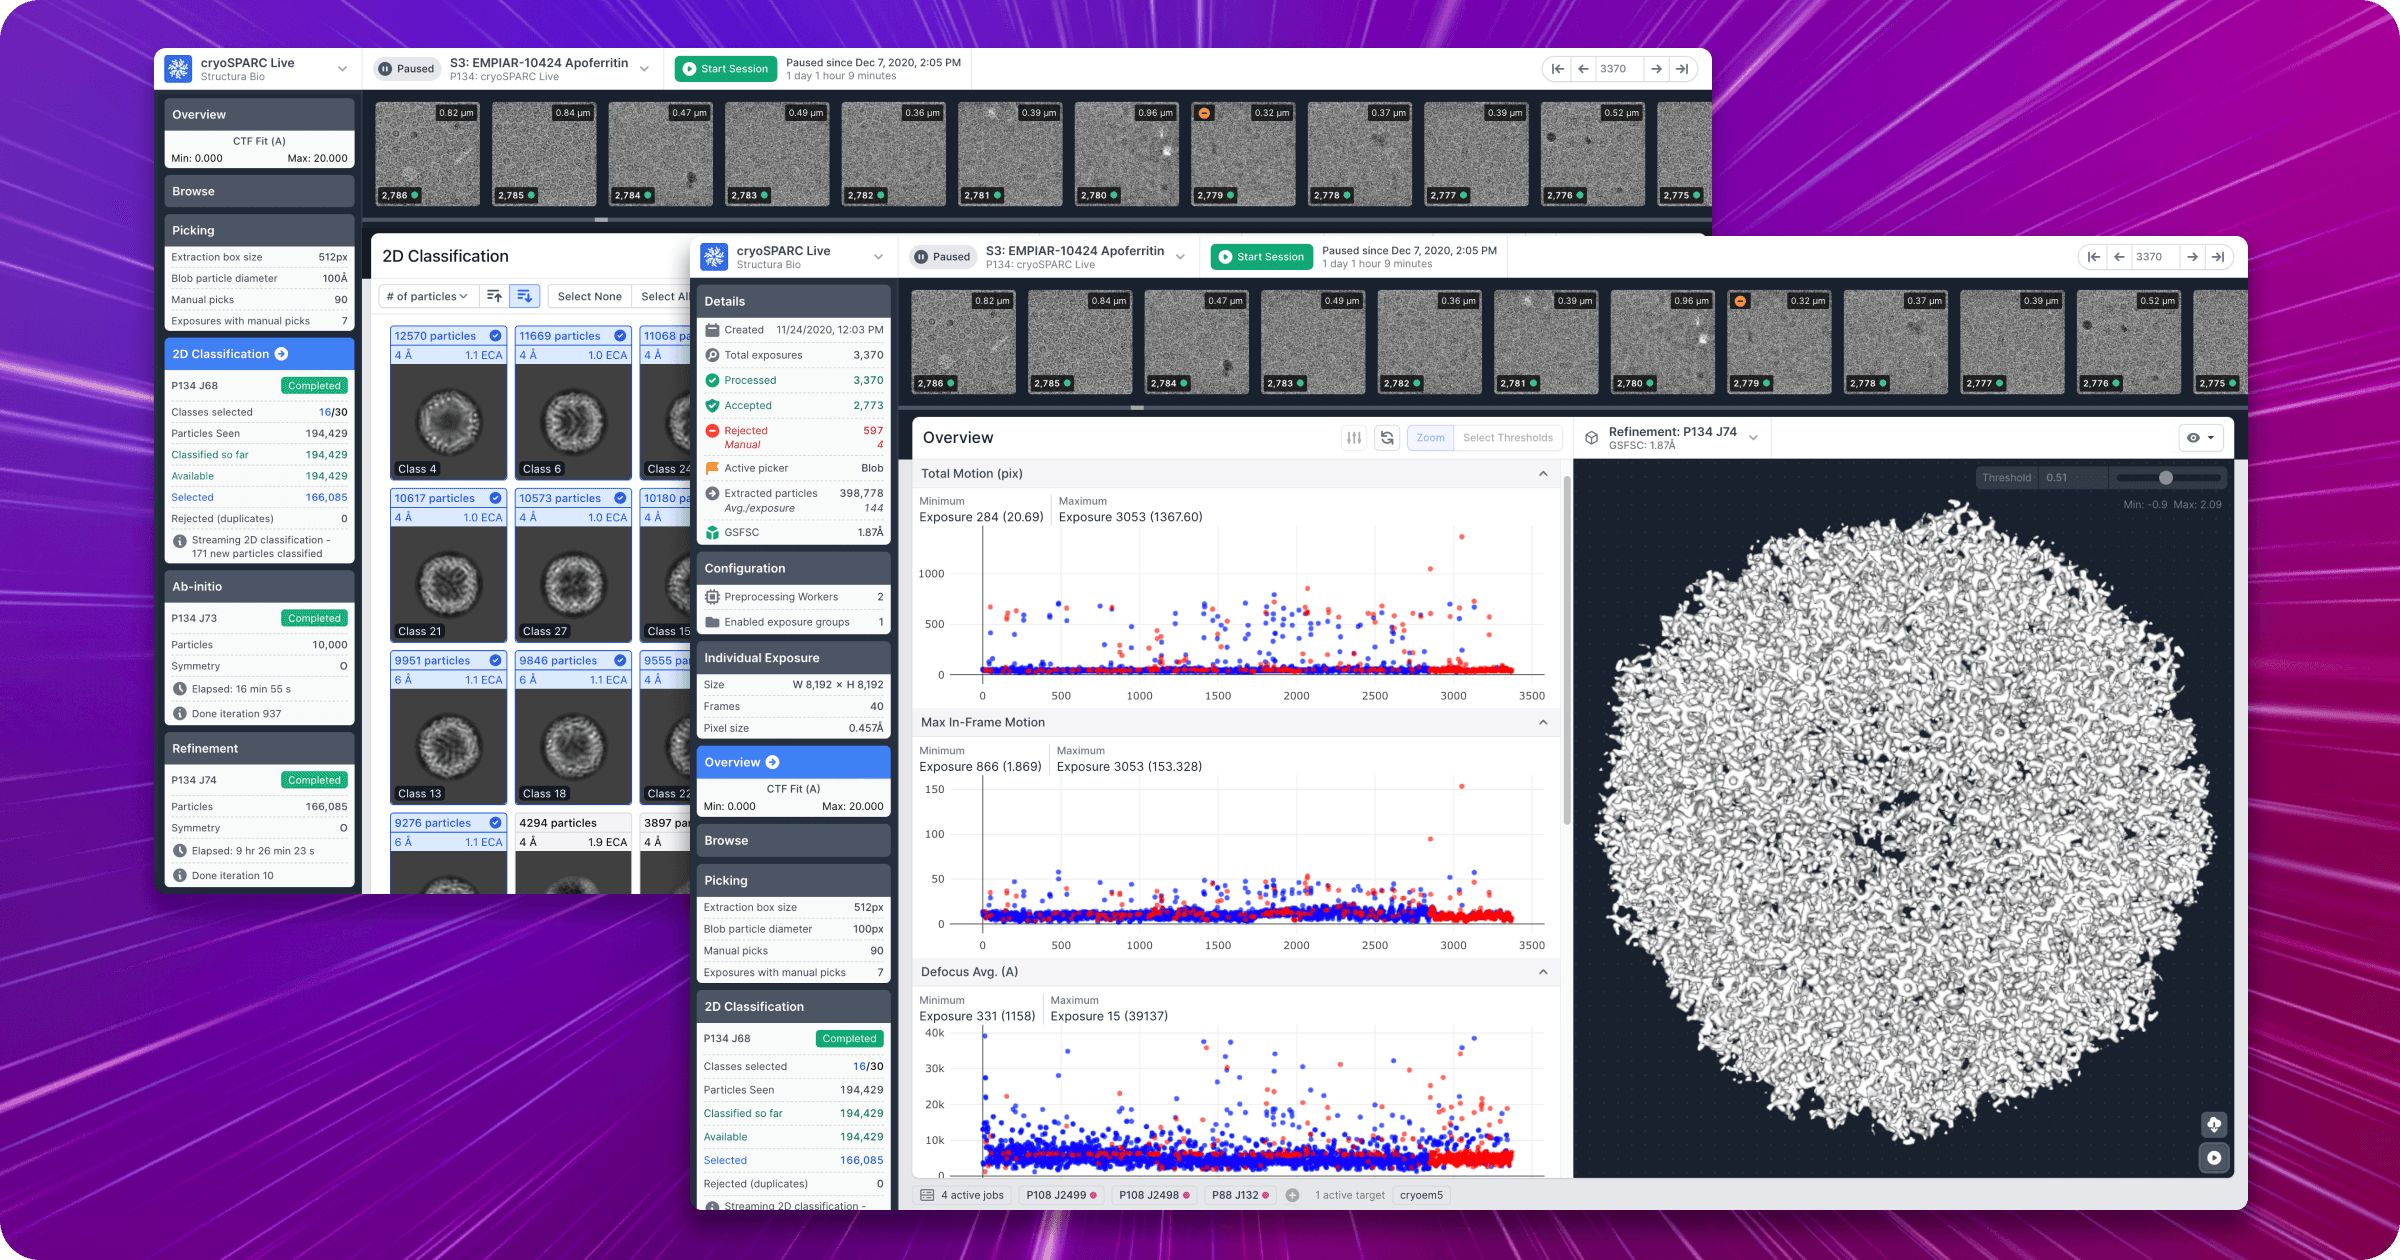Screen dimensions: 2400x1260
Task: Expand the Refinement P134 J74 dropdown
Action: [x=1753, y=438]
